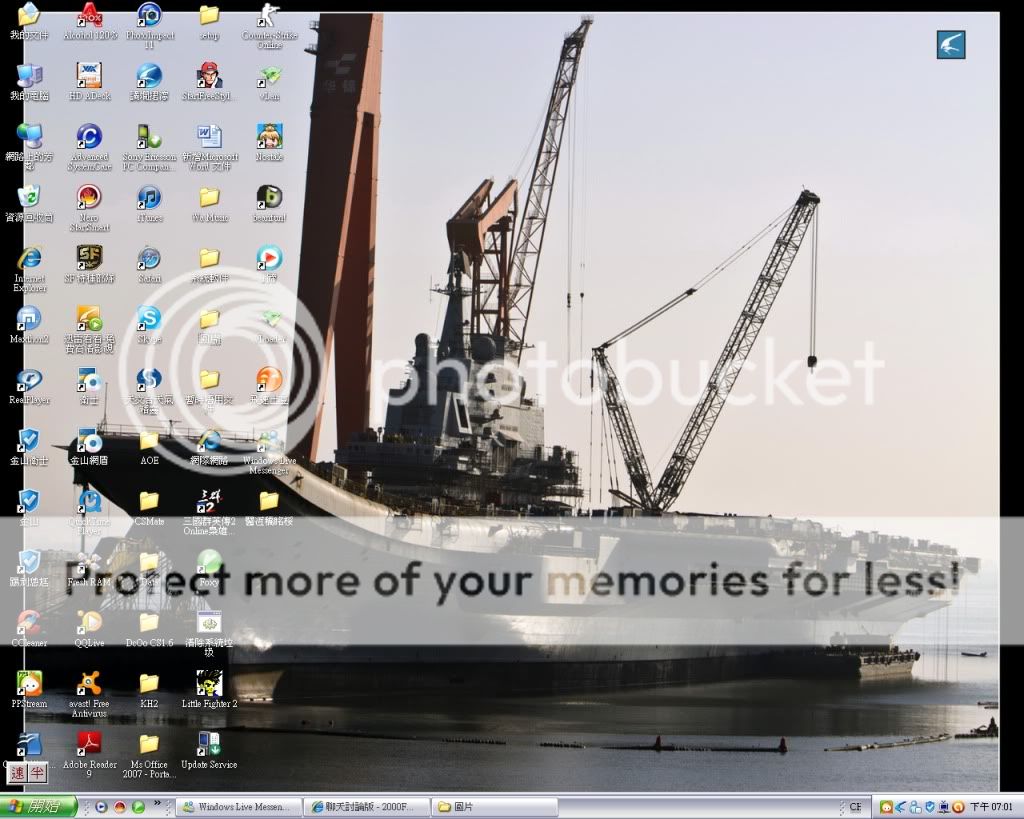Click the 開始 Start button
Screen dimensions: 1024x819
tap(38, 807)
